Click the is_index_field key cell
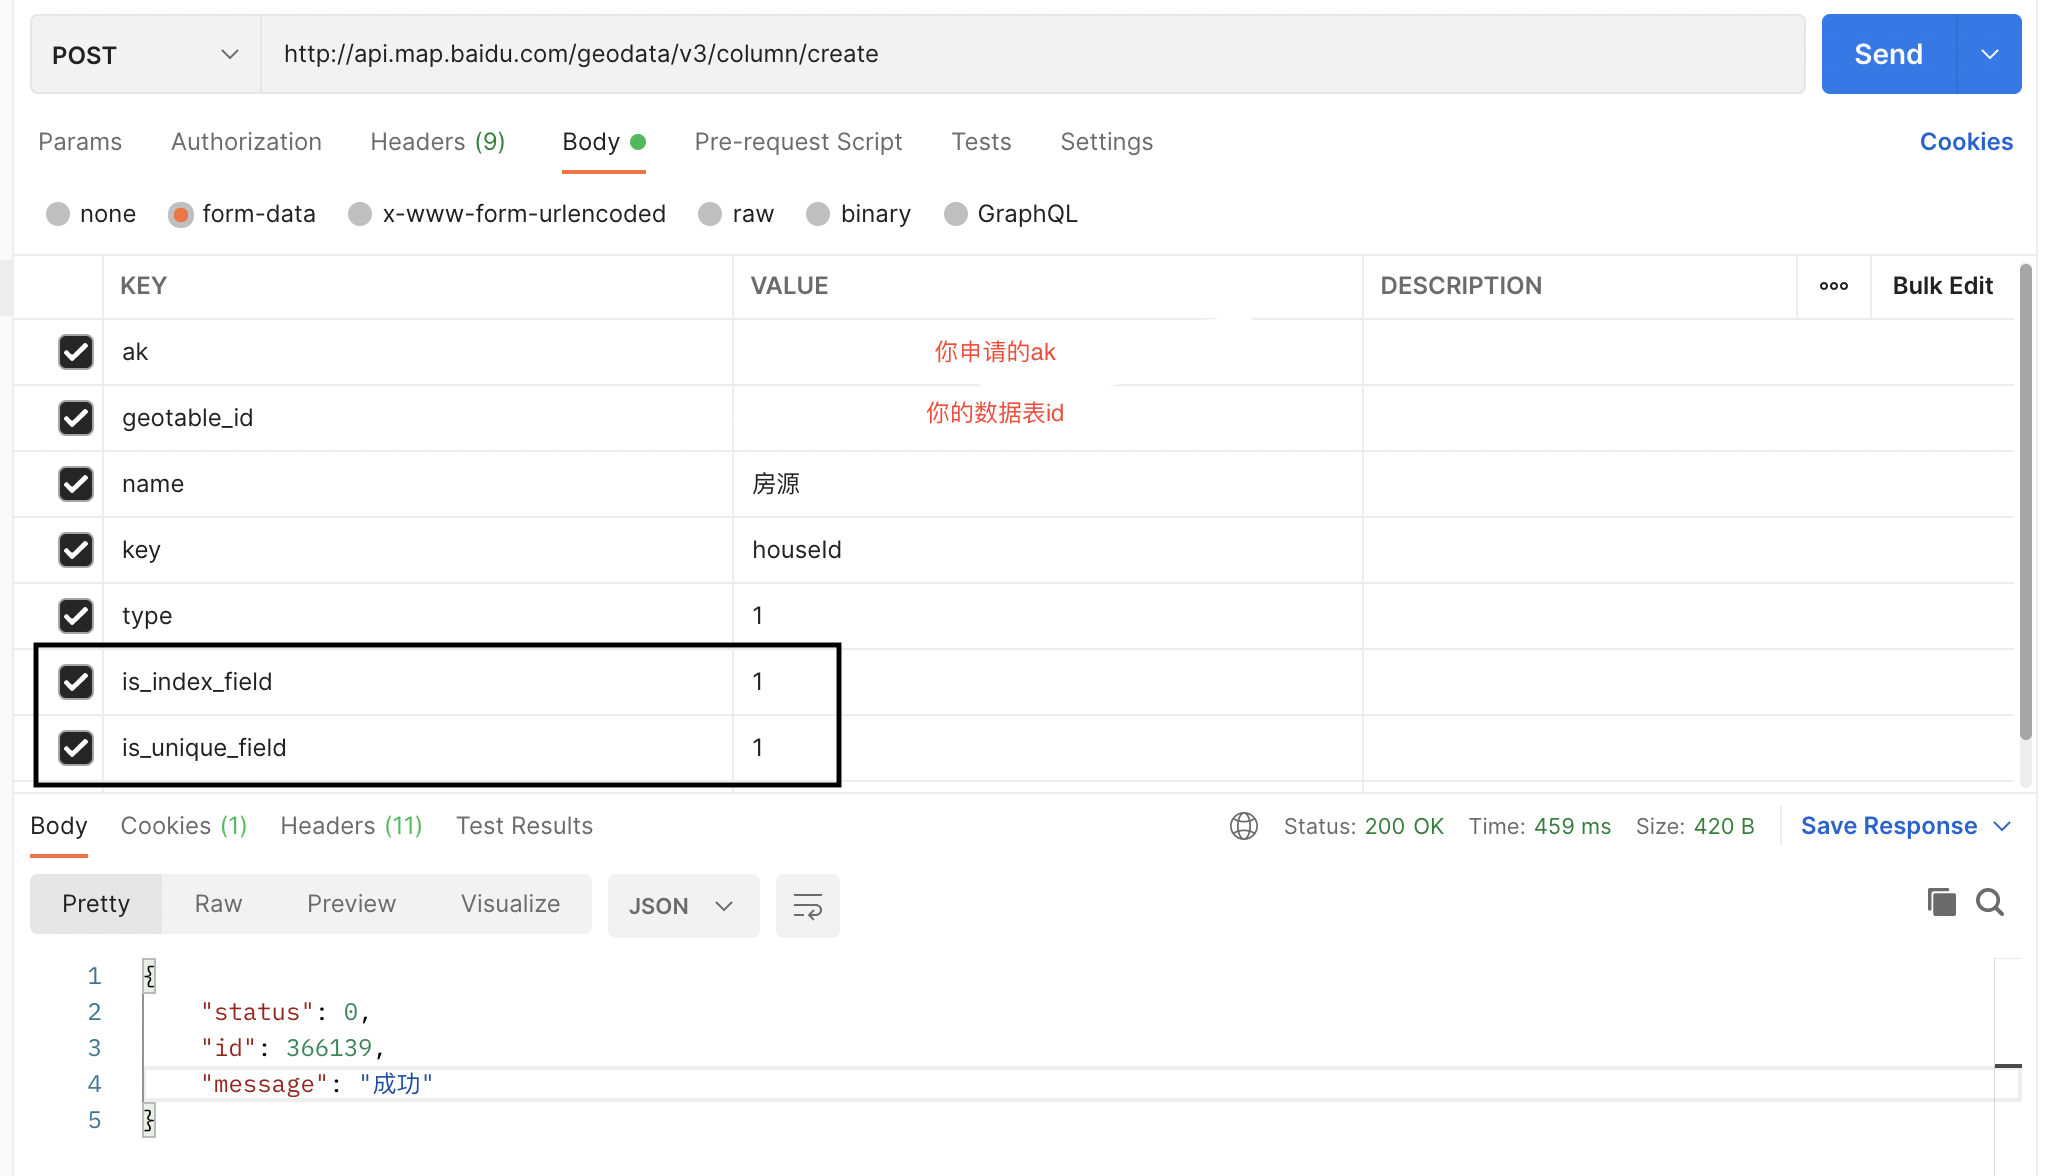2064x1176 pixels. point(418,682)
